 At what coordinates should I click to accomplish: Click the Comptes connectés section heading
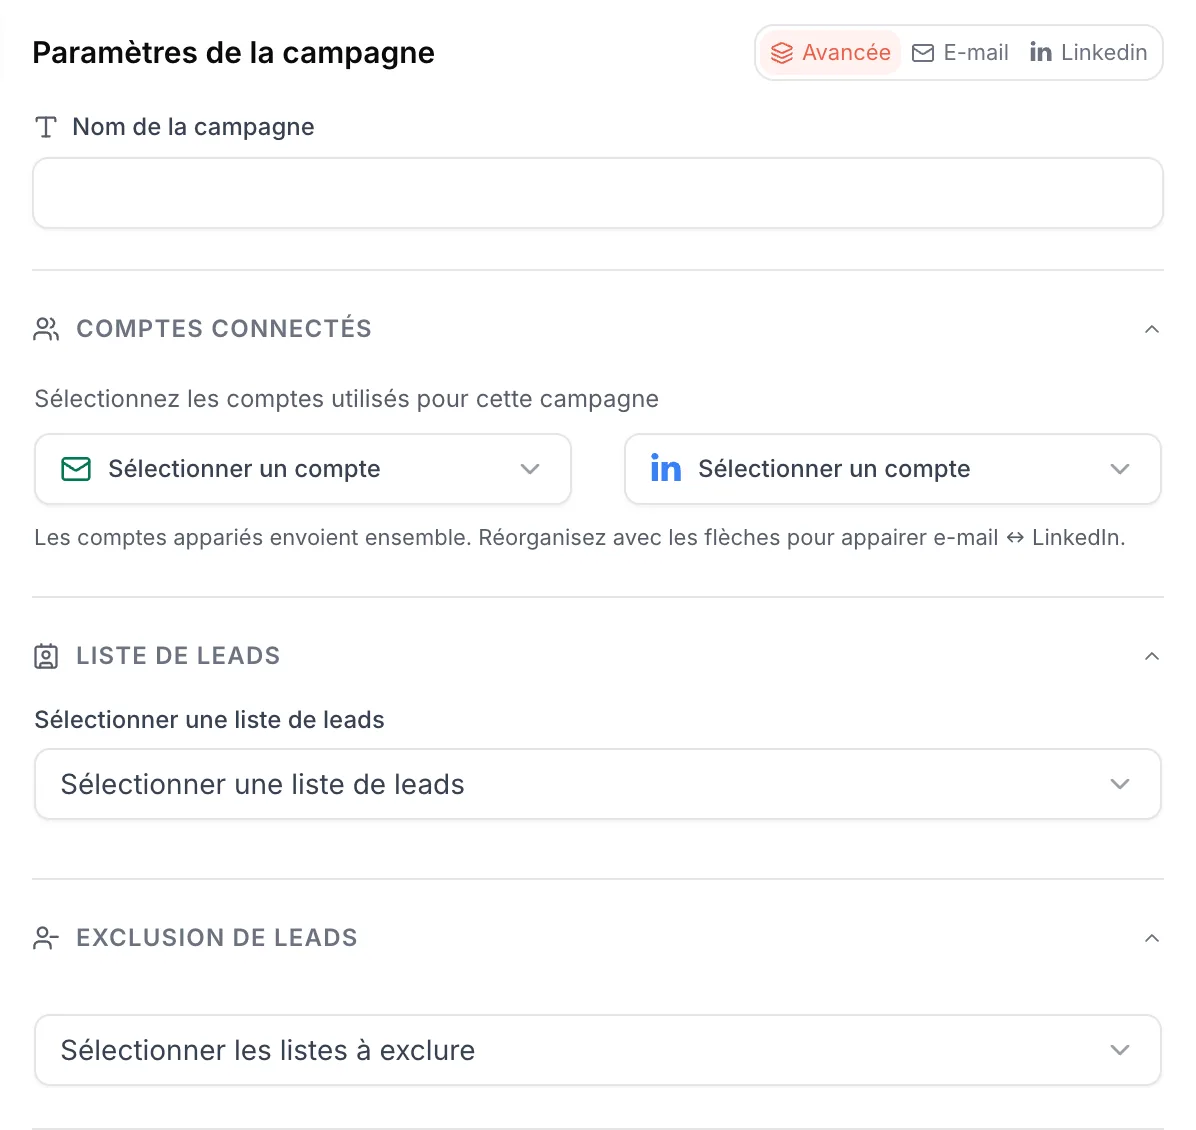coord(223,329)
